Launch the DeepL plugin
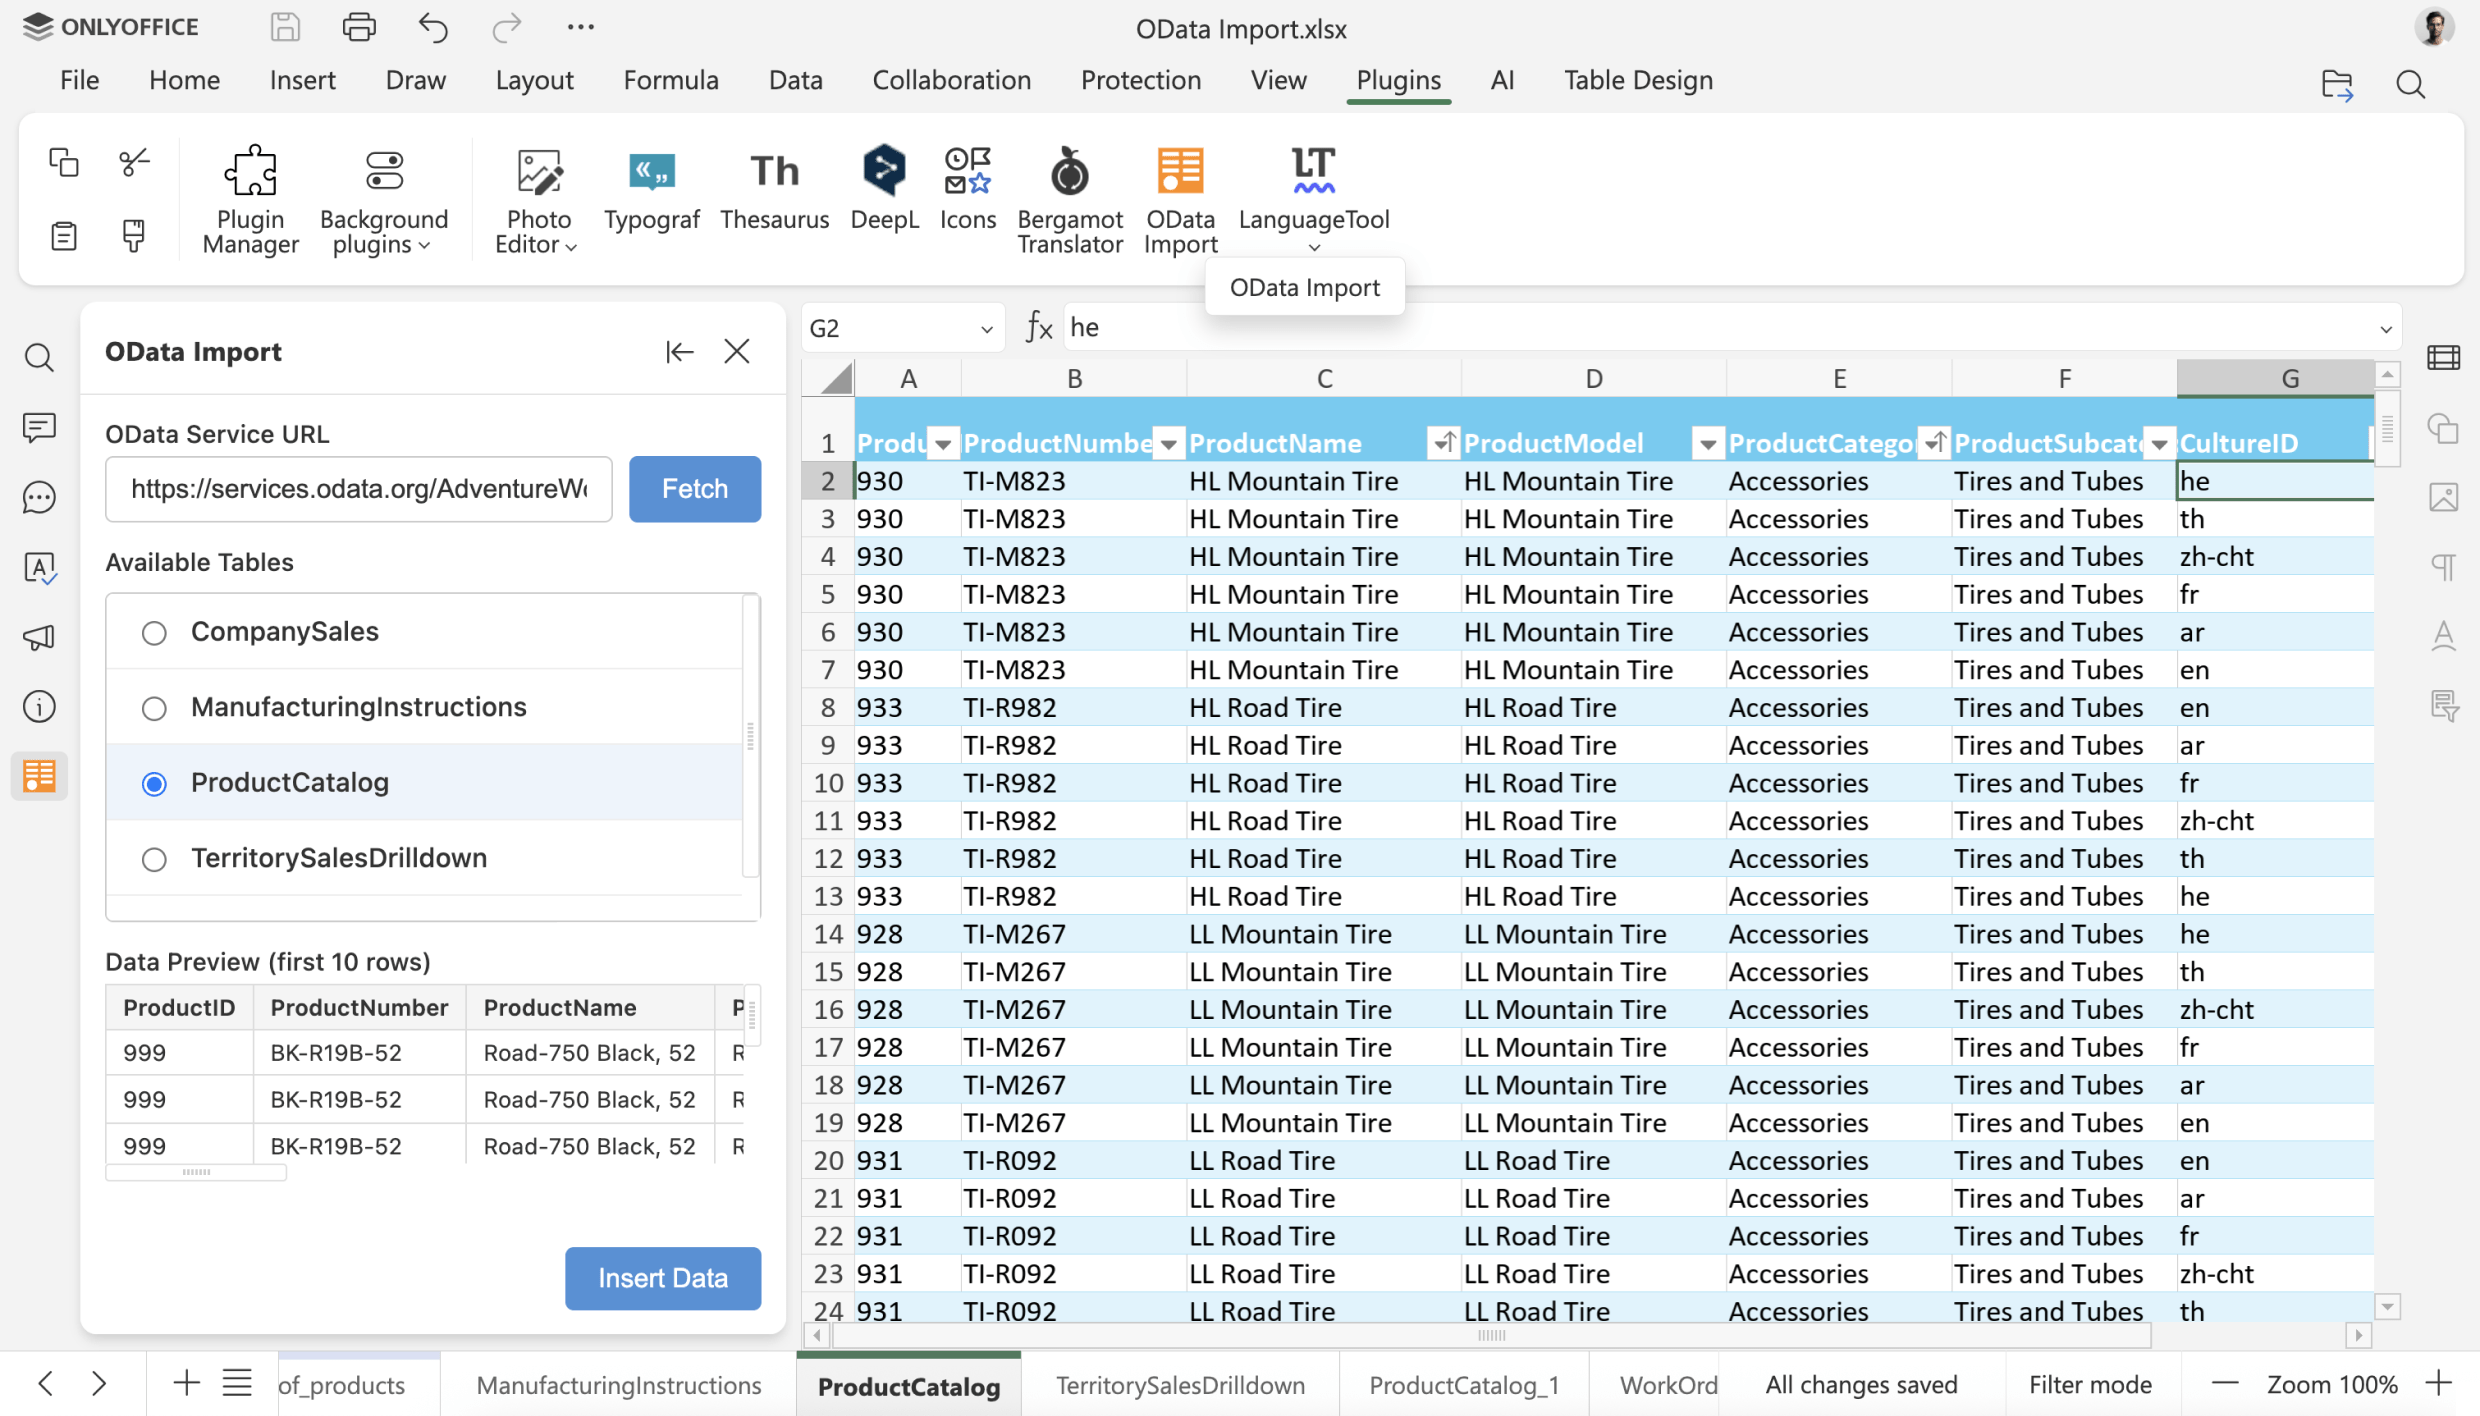The image size is (2480, 1416). click(884, 187)
